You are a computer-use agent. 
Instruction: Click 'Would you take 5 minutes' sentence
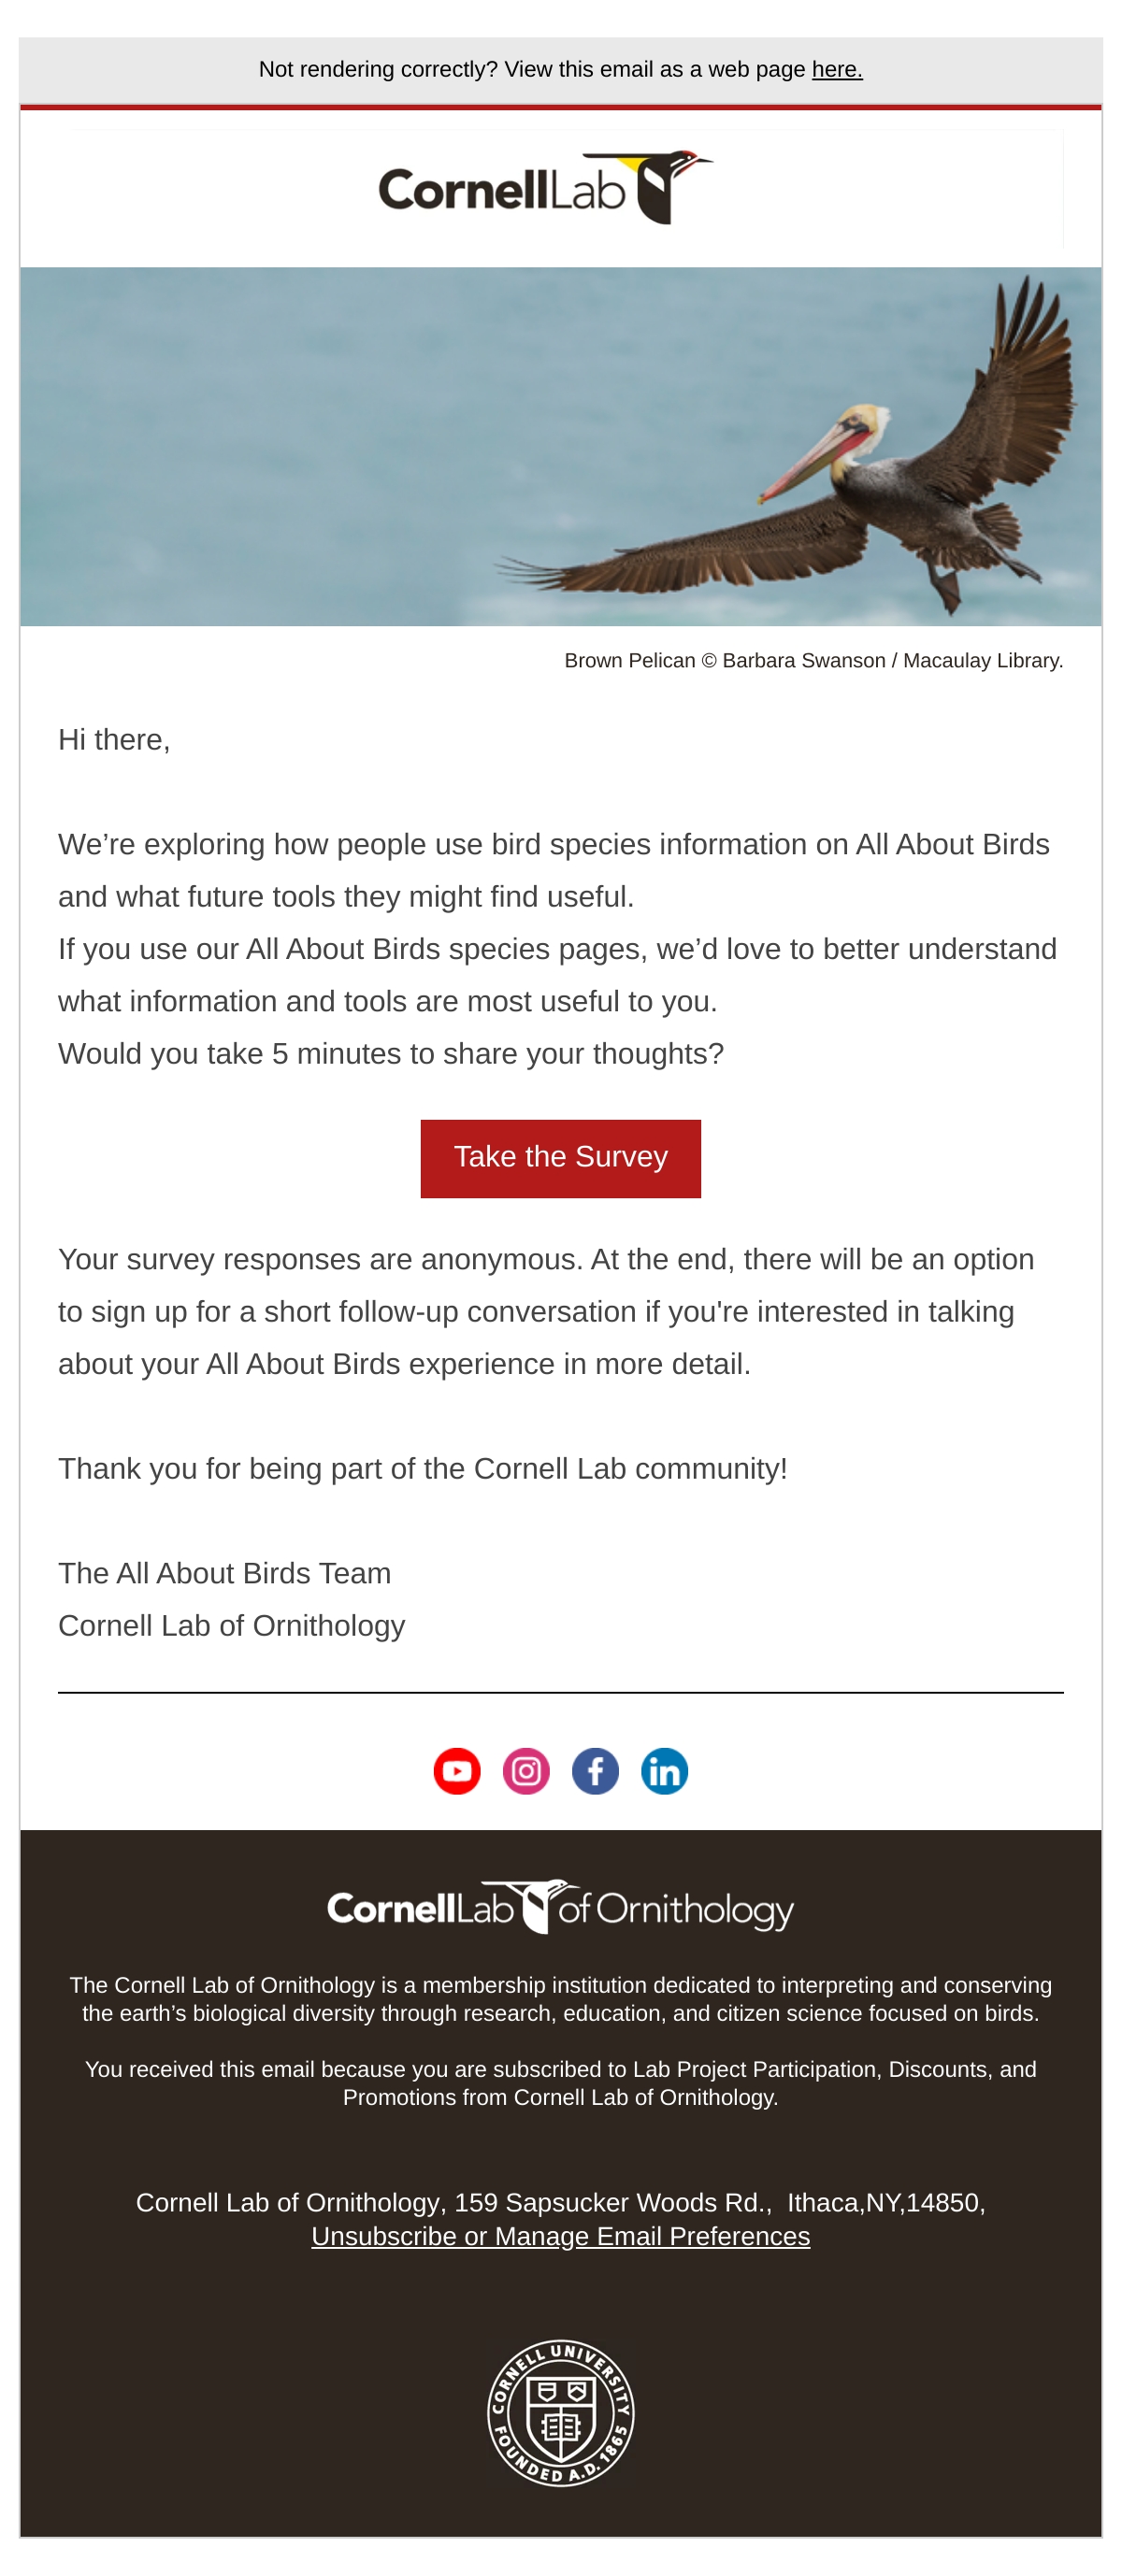click(390, 1054)
